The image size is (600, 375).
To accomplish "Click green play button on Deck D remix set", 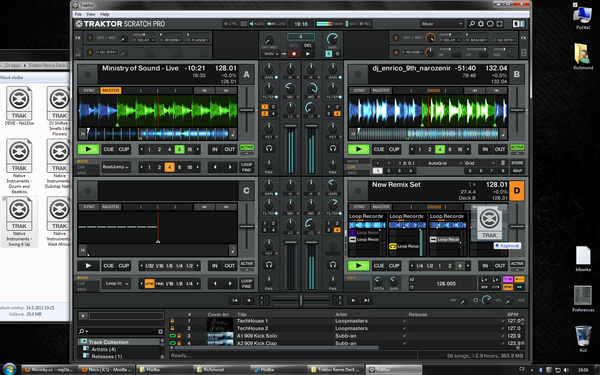I will [x=359, y=266].
